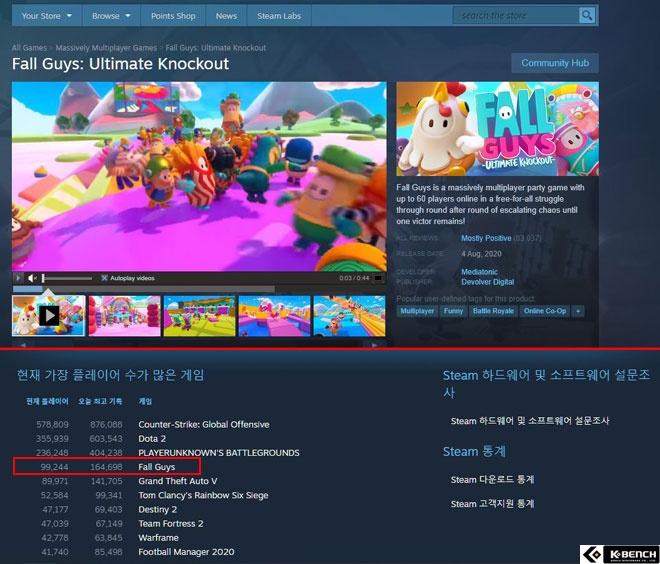The height and width of the screenshot is (564, 660).
Task: Select the pink archway screenshot thumbnail
Action: [125, 316]
